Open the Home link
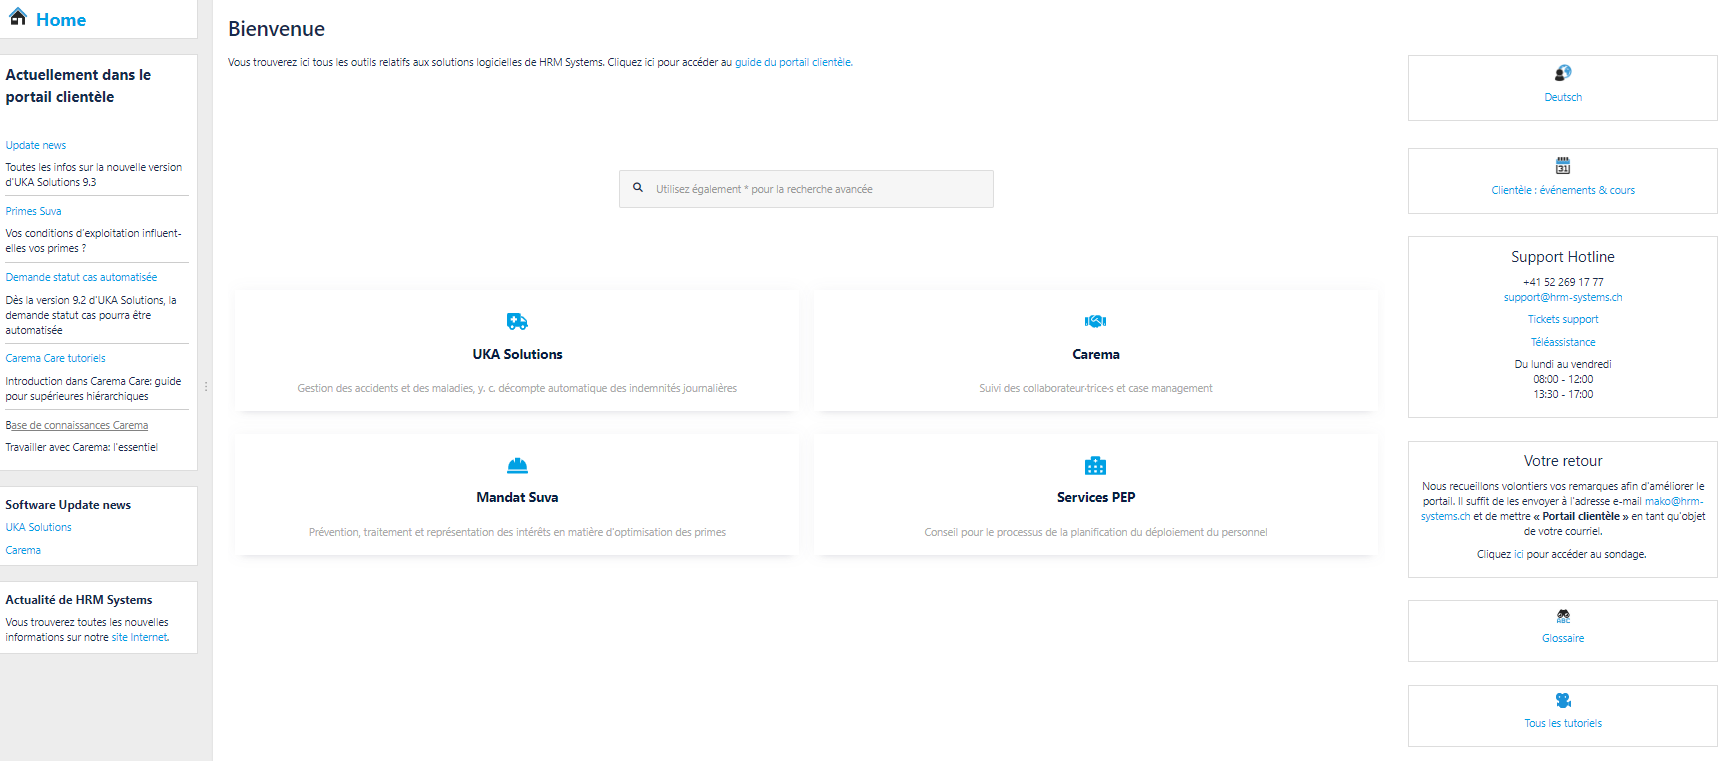This screenshot has width=1725, height=761. coord(61,20)
